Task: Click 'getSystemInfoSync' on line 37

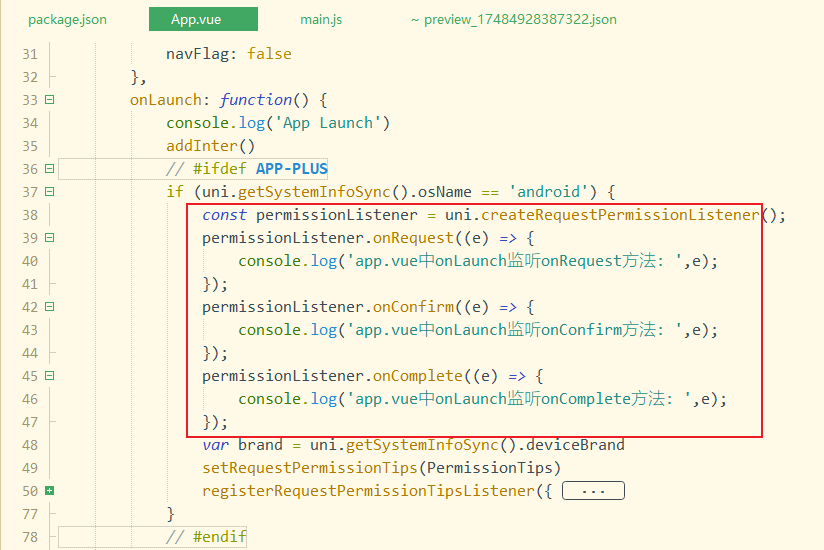Action: tap(314, 192)
